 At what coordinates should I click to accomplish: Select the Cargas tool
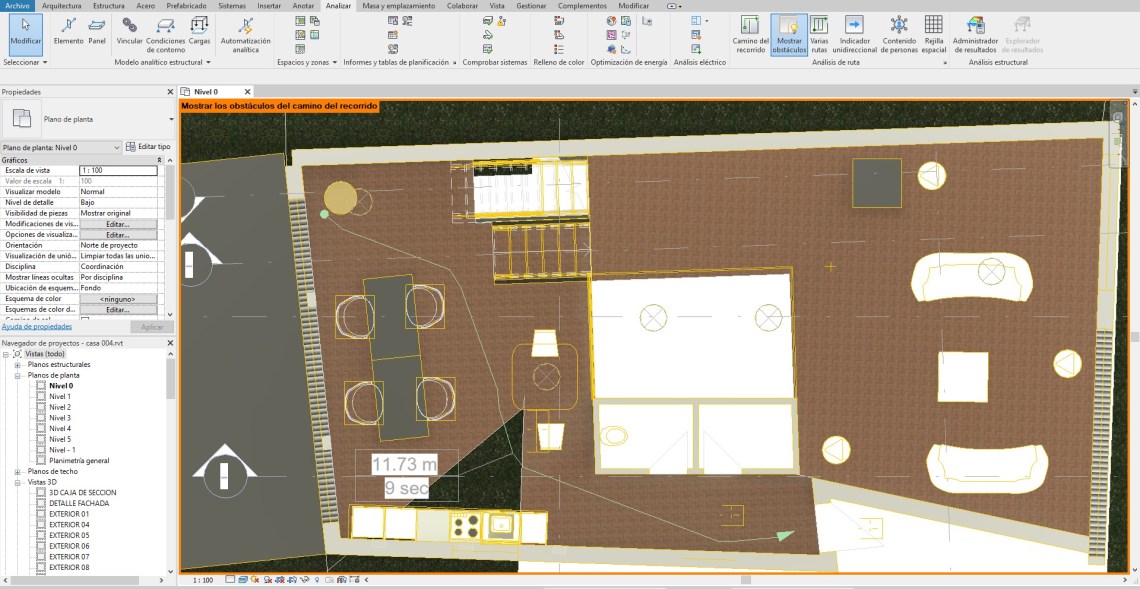click(199, 31)
